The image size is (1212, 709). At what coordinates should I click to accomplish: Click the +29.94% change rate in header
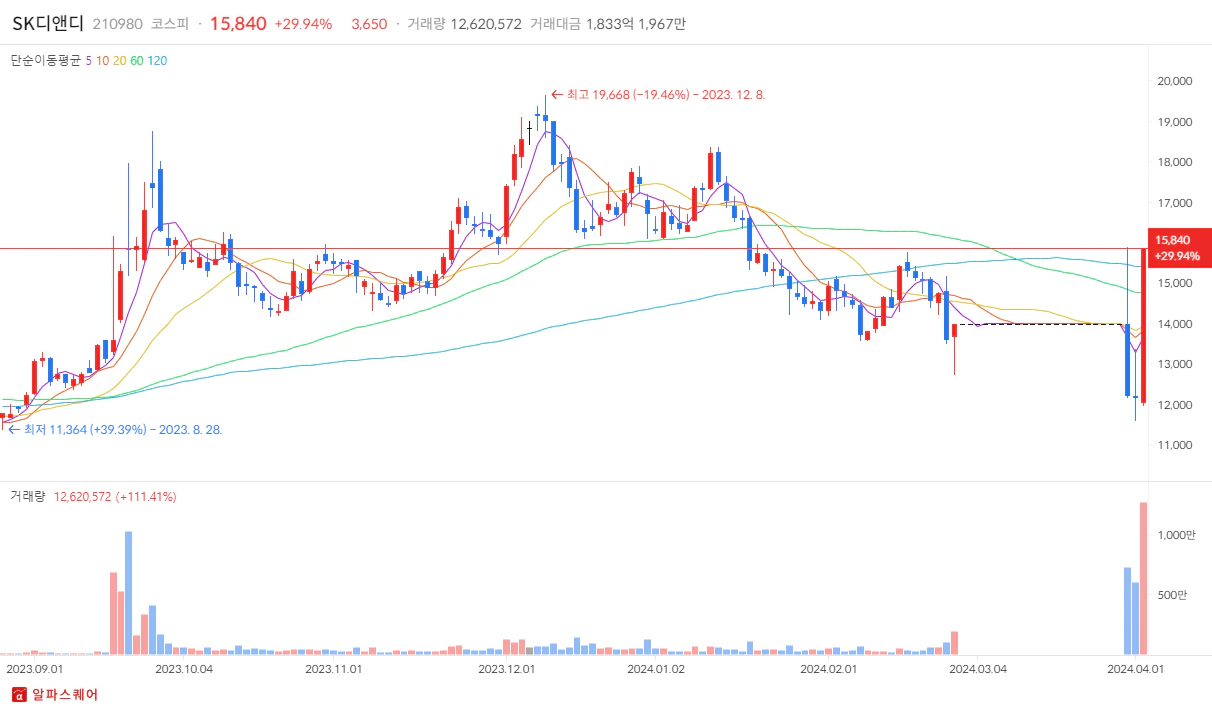(303, 24)
